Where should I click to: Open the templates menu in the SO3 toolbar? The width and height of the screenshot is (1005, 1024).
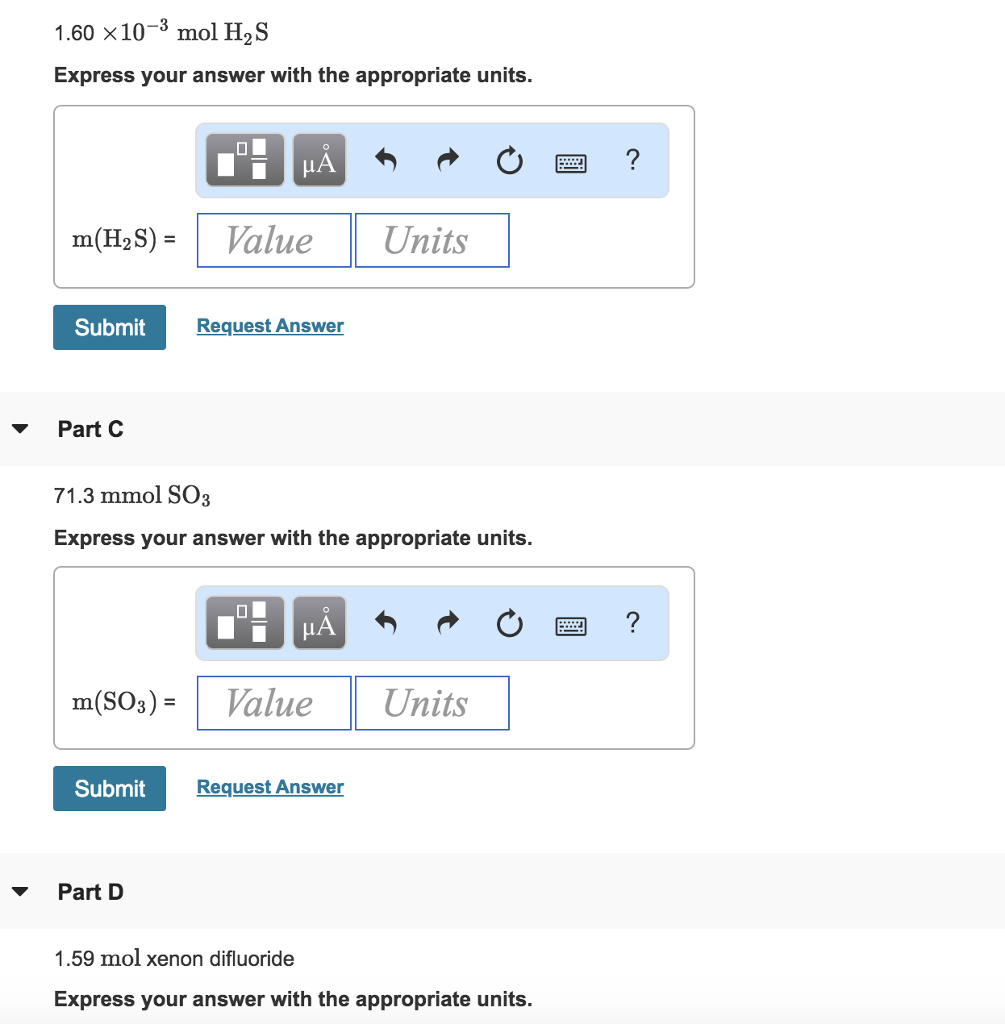coord(244,622)
